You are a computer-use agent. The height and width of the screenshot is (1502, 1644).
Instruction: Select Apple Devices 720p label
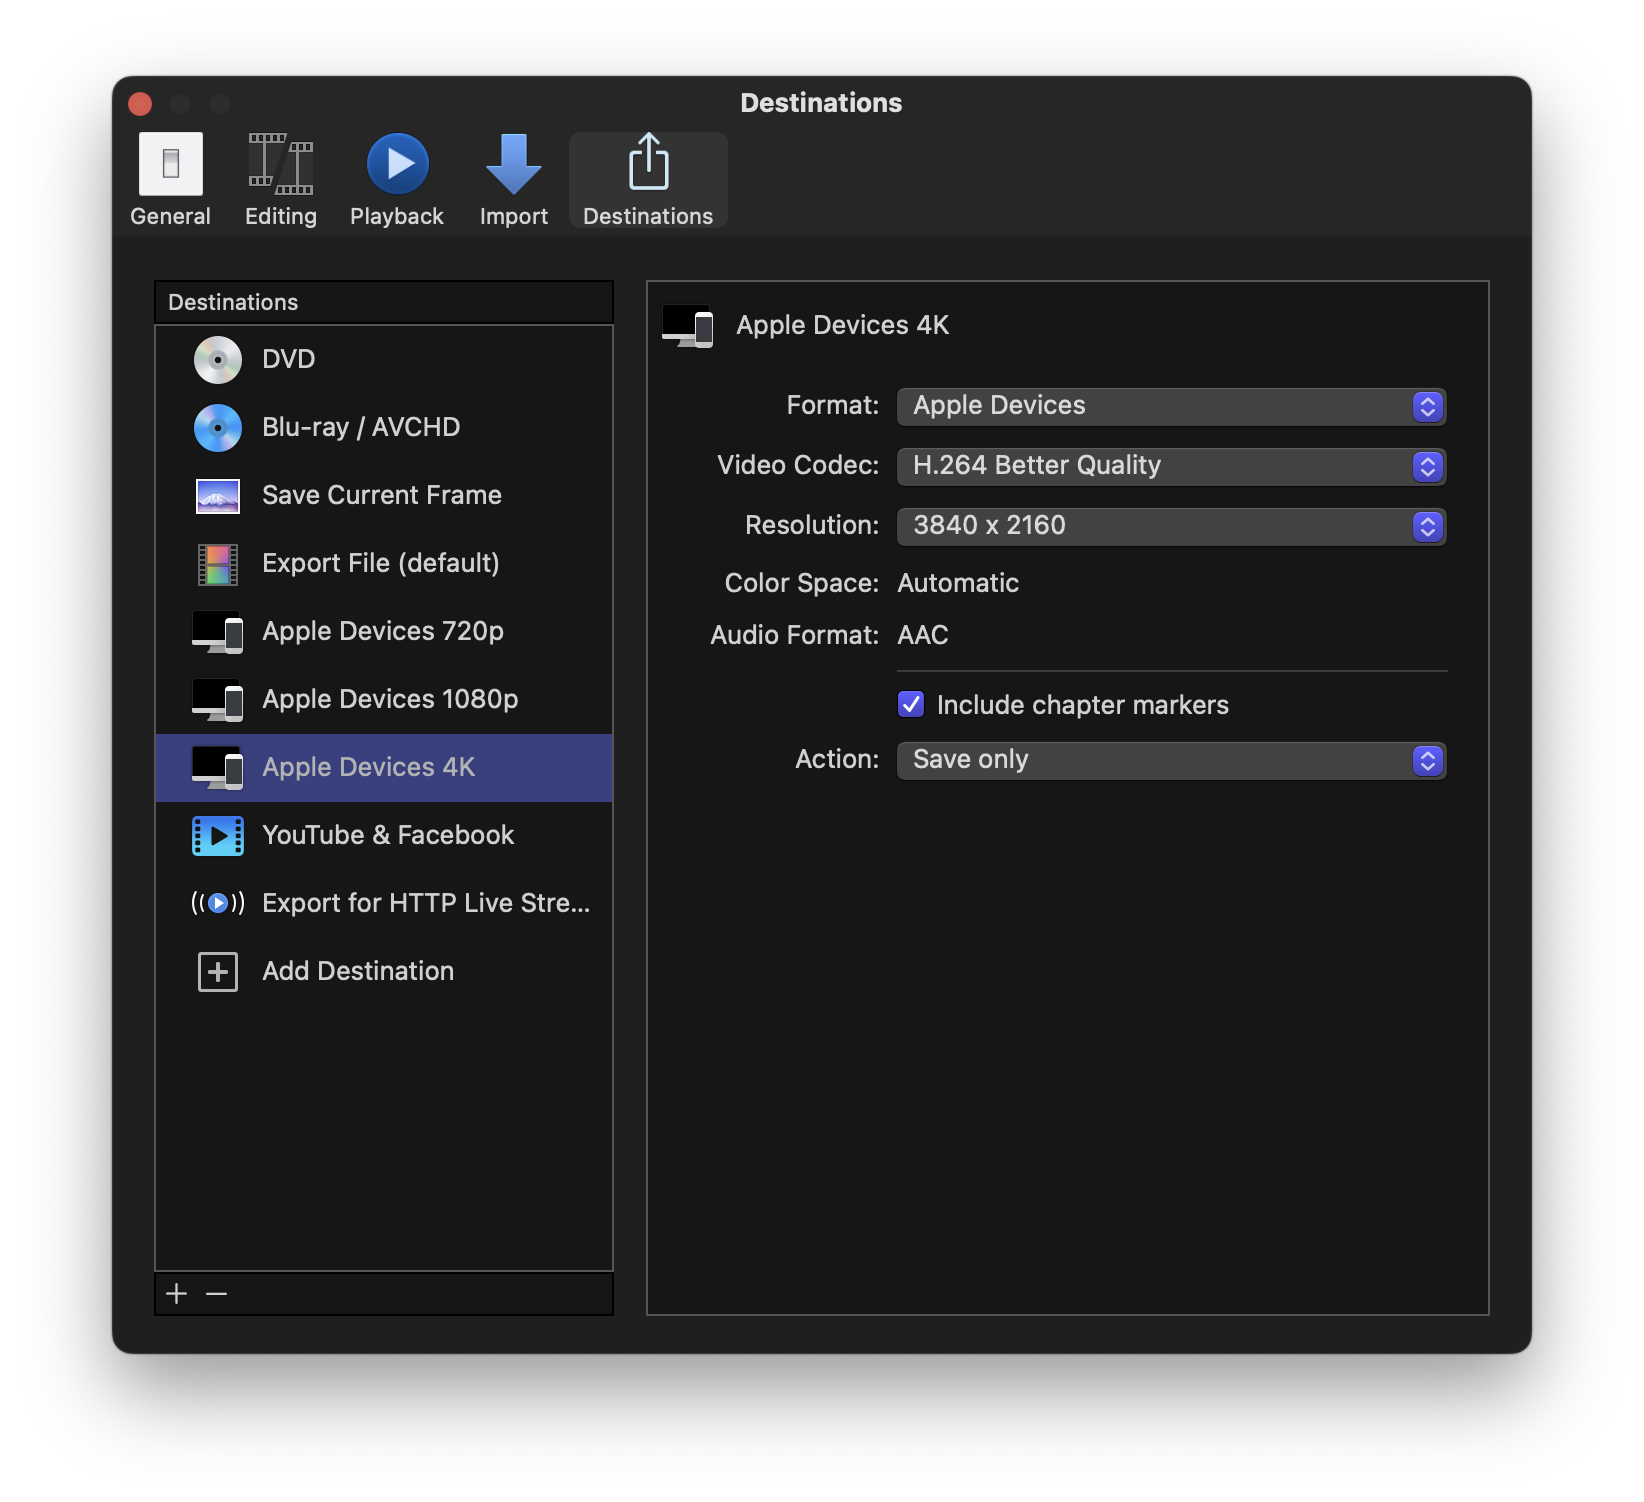click(383, 632)
